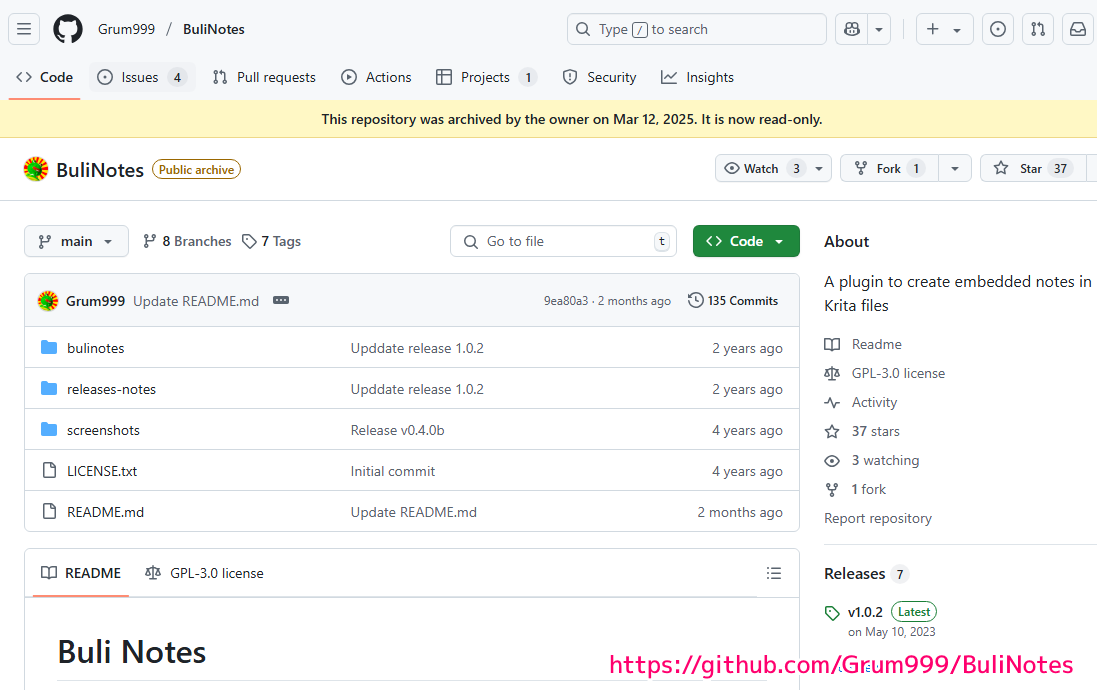Switch to the Insights tab

(698, 77)
